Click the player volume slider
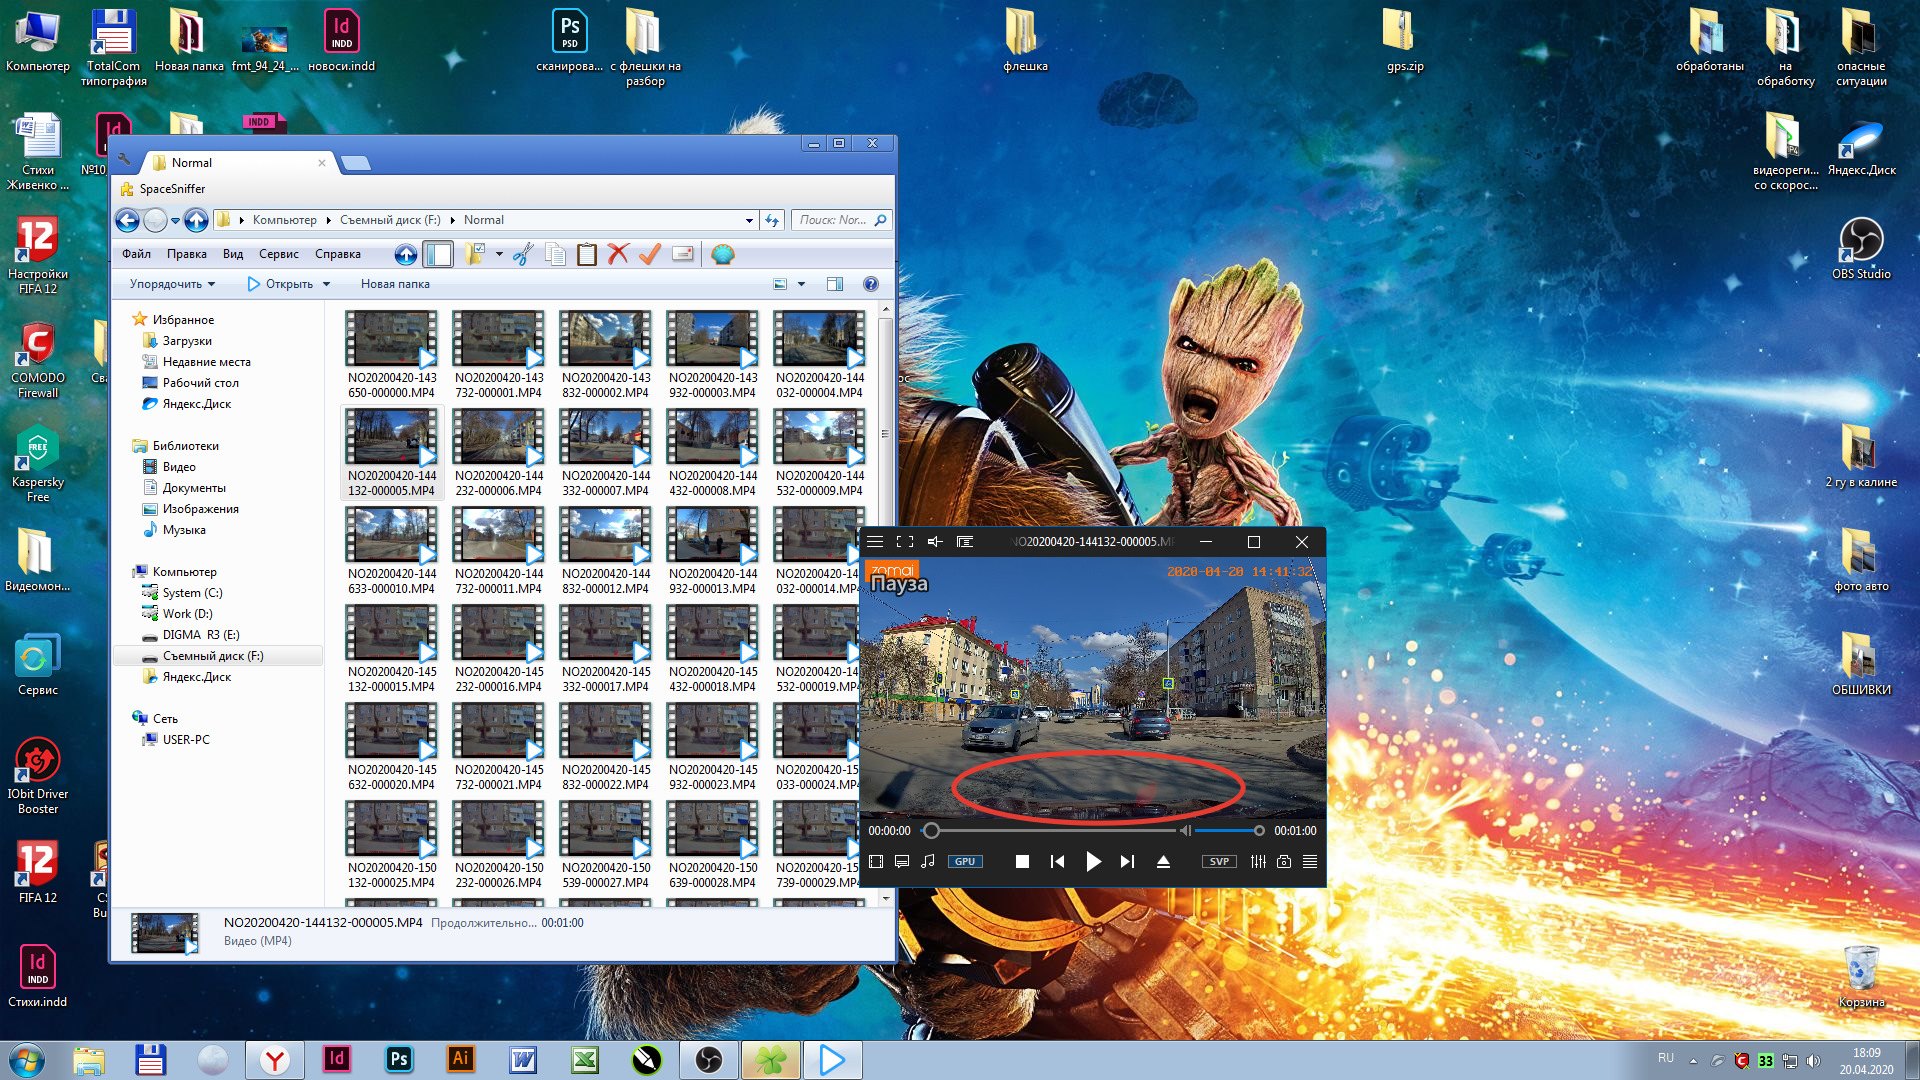The image size is (1920, 1080). tap(1226, 831)
